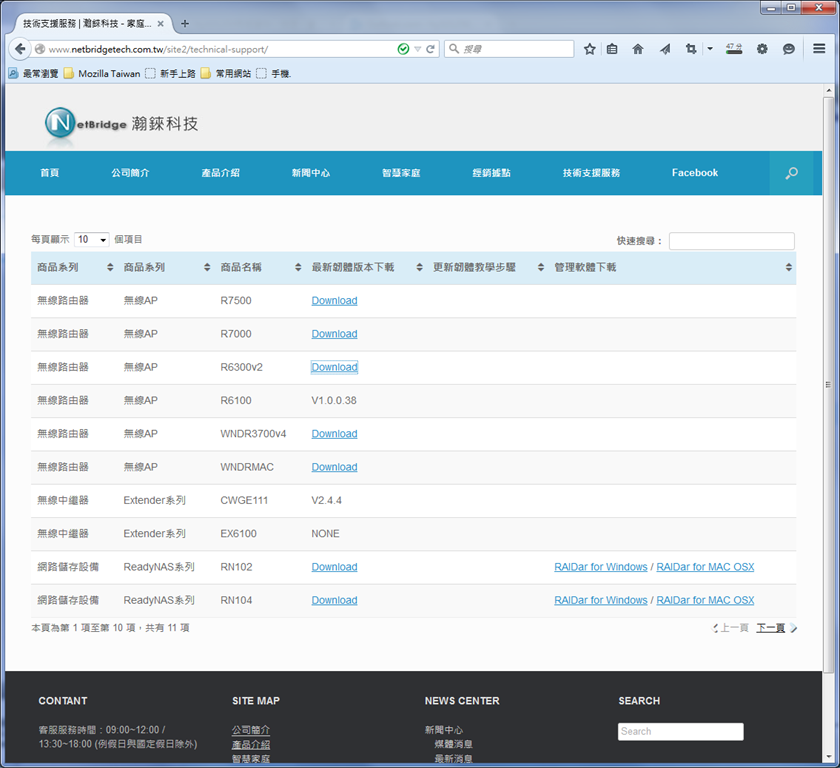
Task: Open the Facebook navigation link
Action: pos(695,172)
